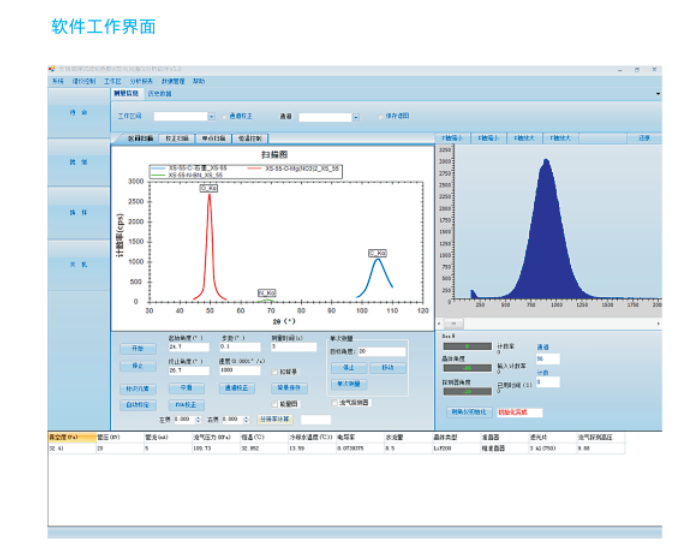This screenshot has width=700, height=551.
Task: Click the 还原 button above spectrum chart
Action: tap(644, 138)
